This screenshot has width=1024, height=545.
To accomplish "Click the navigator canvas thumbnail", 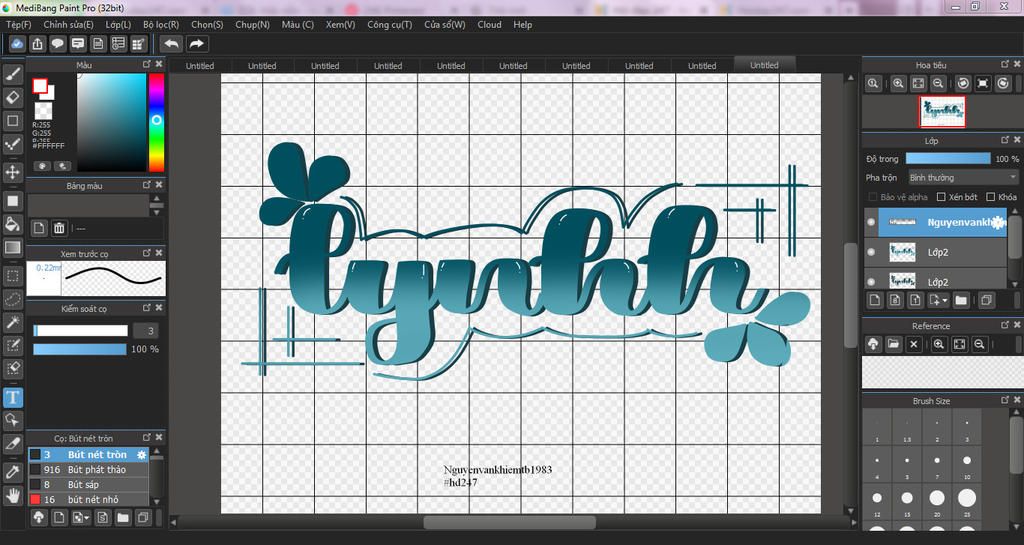I will coord(942,112).
